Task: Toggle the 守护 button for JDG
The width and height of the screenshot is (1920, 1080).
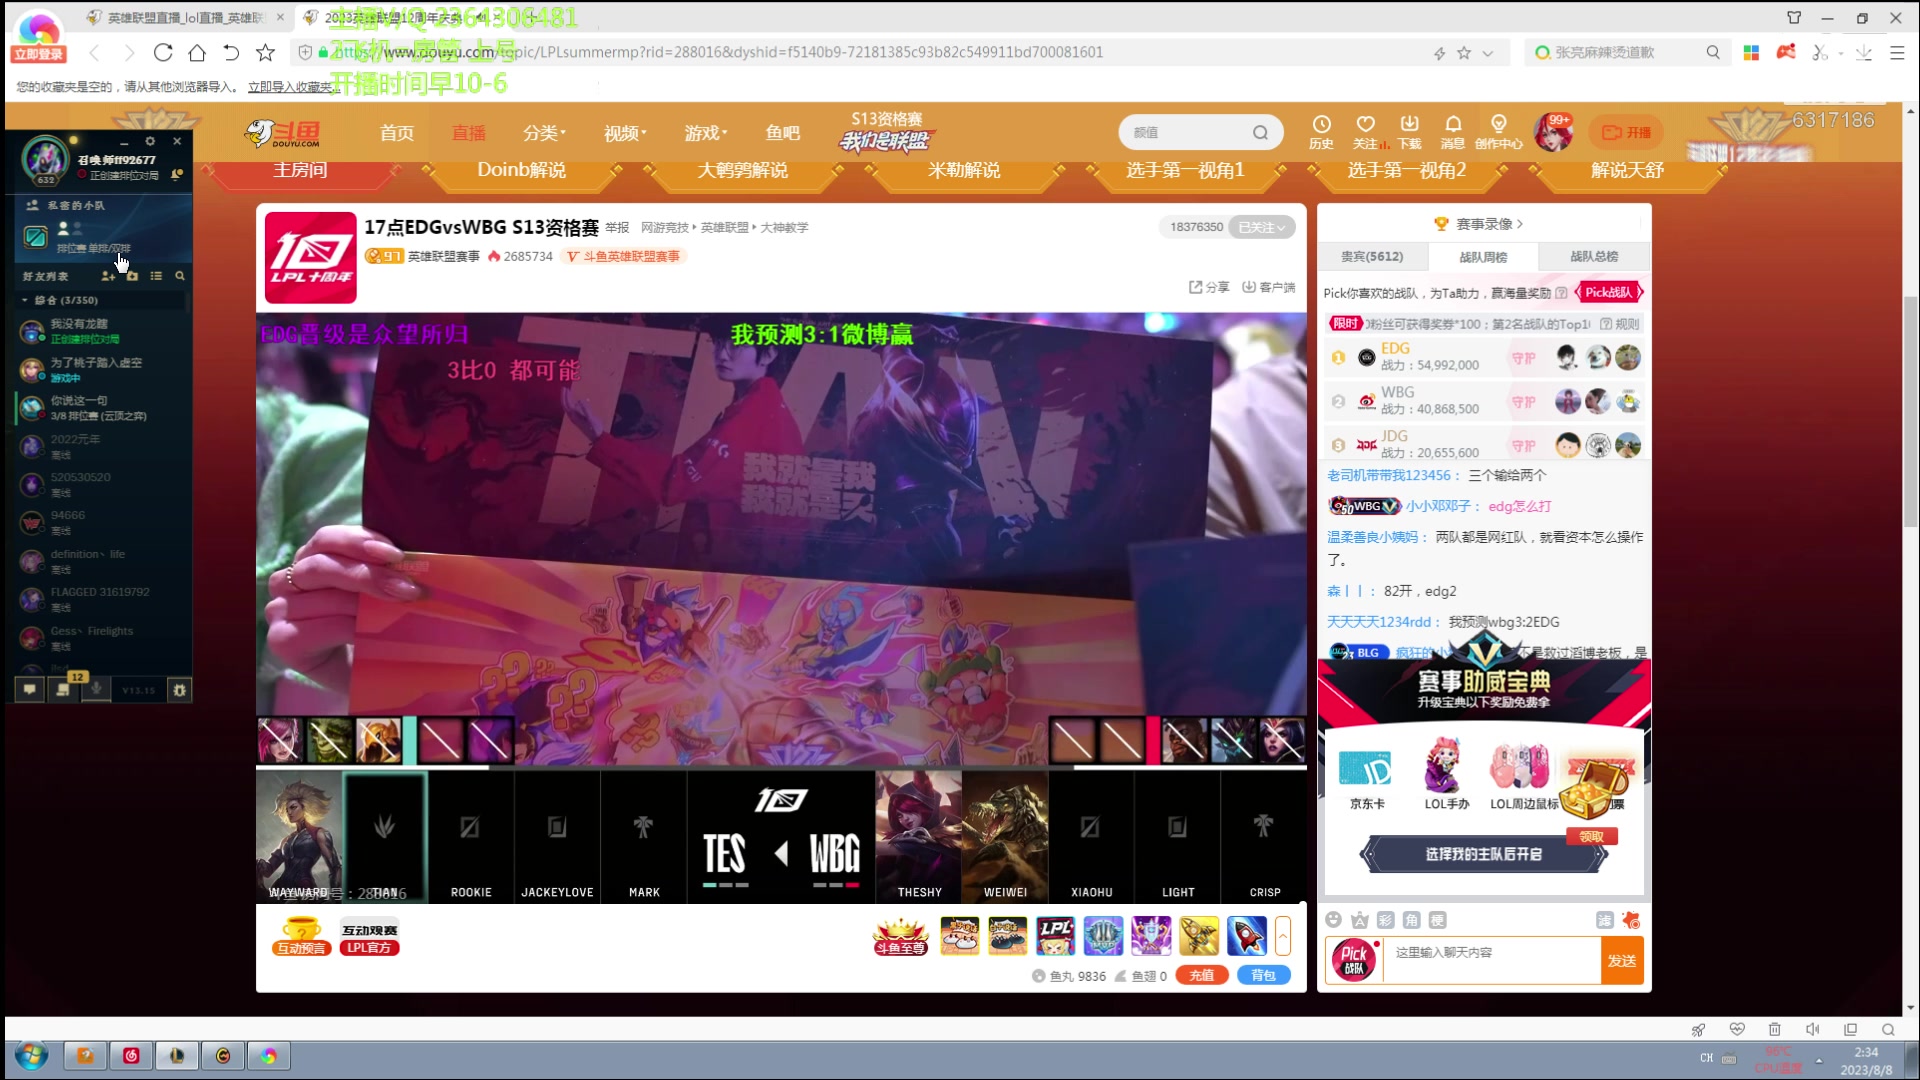Action: point(1524,446)
